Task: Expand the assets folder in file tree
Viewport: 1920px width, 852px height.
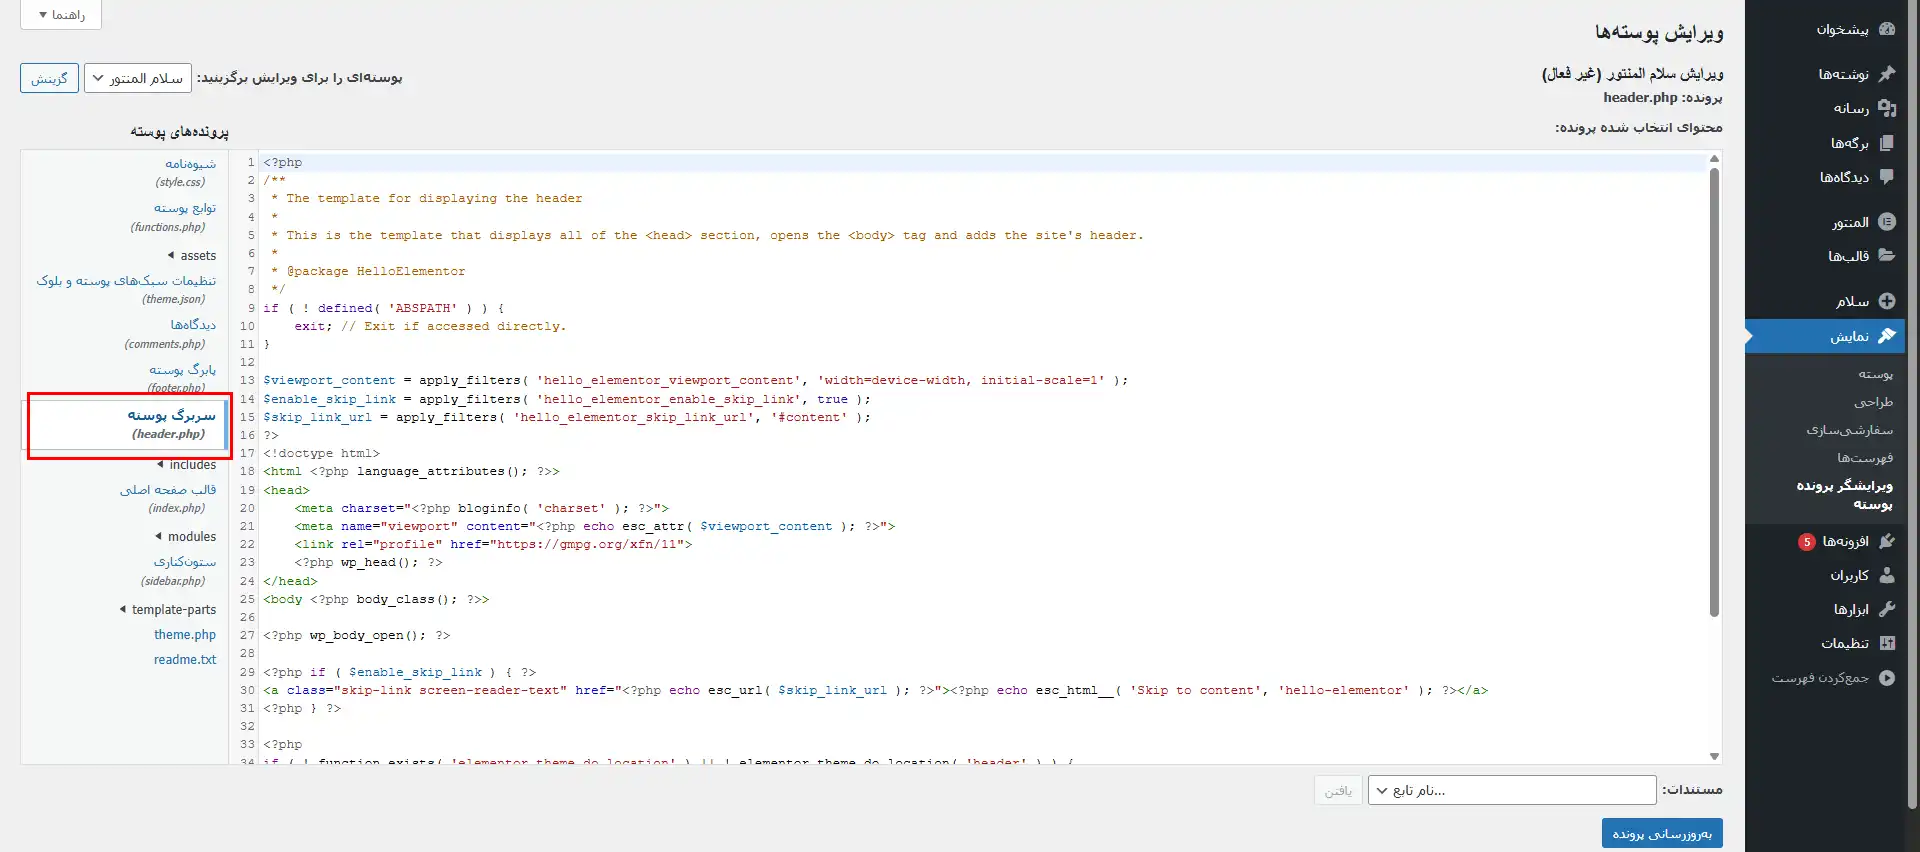Action: coord(191,256)
